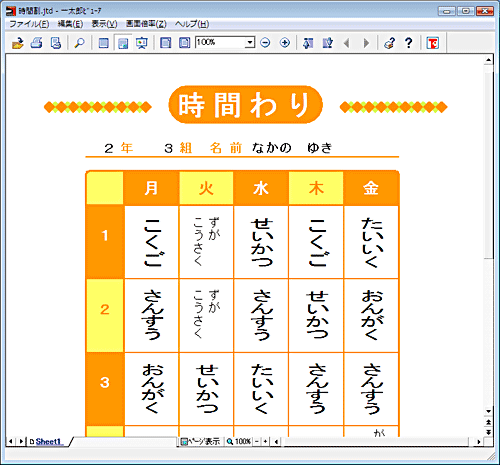Click the magnifier search icon
Image resolution: width=500 pixels, height=465 pixels.
(79, 43)
